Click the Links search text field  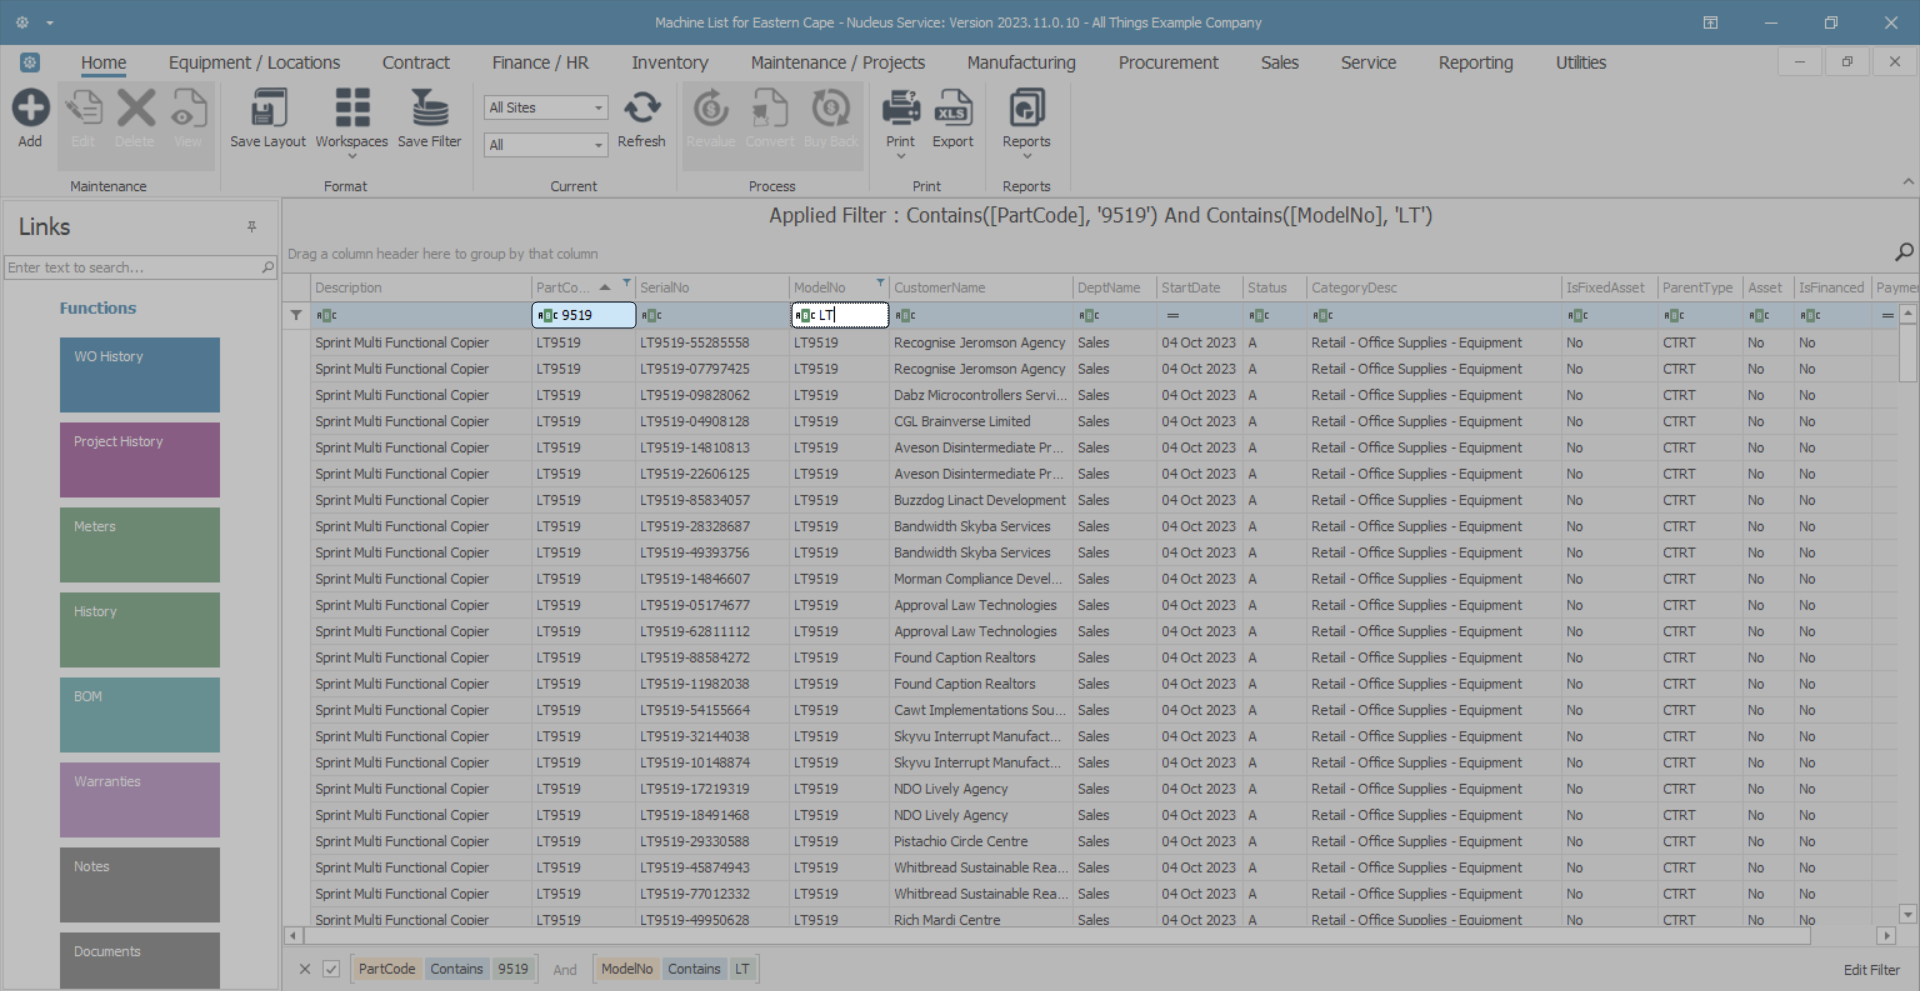coord(132,268)
